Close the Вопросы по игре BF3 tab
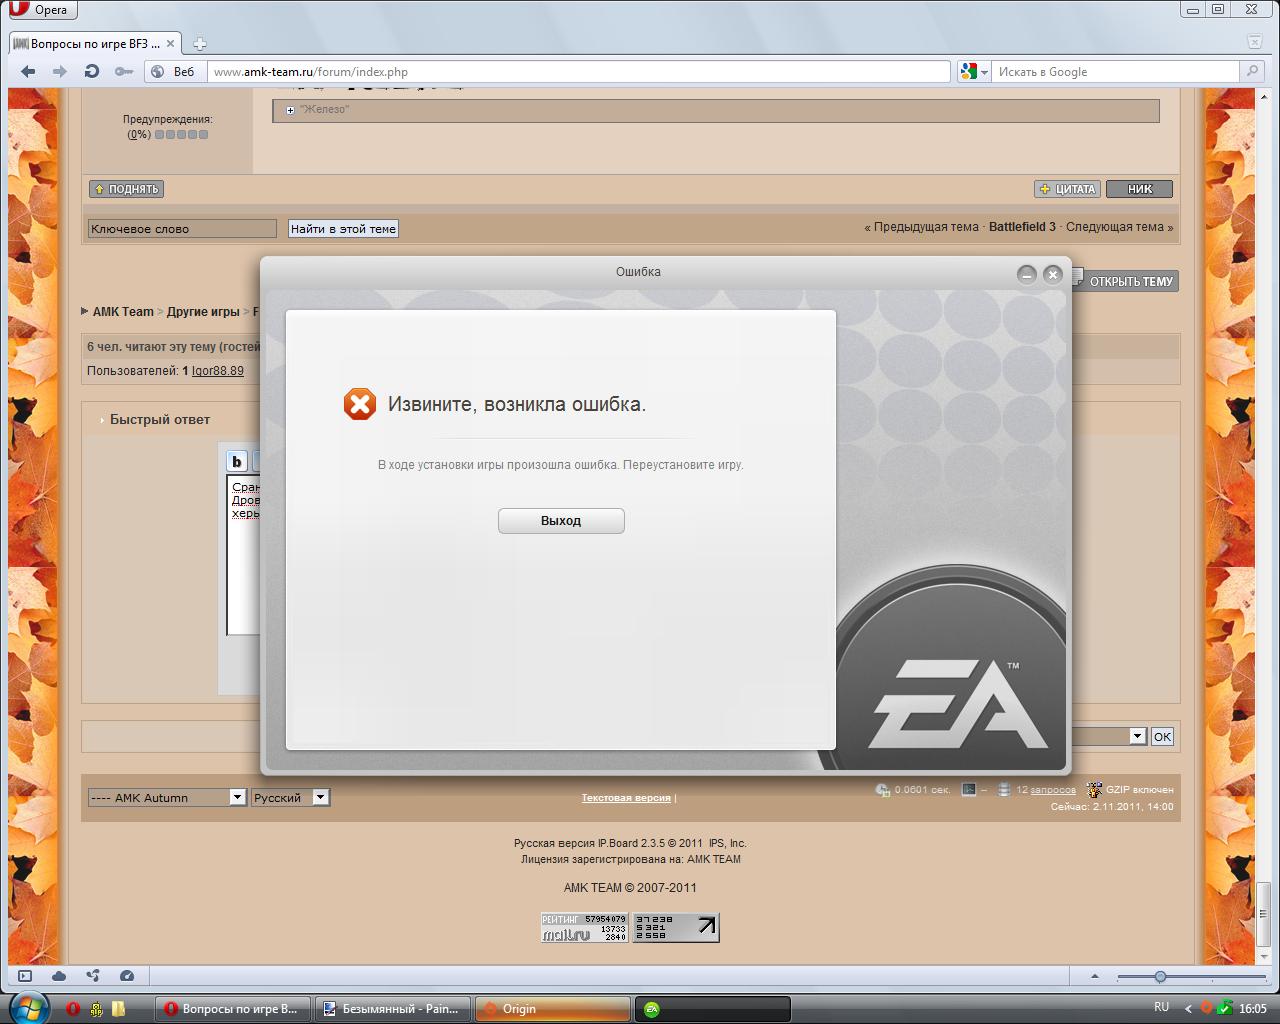The height and width of the screenshot is (1024, 1280). tap(171, 44)
